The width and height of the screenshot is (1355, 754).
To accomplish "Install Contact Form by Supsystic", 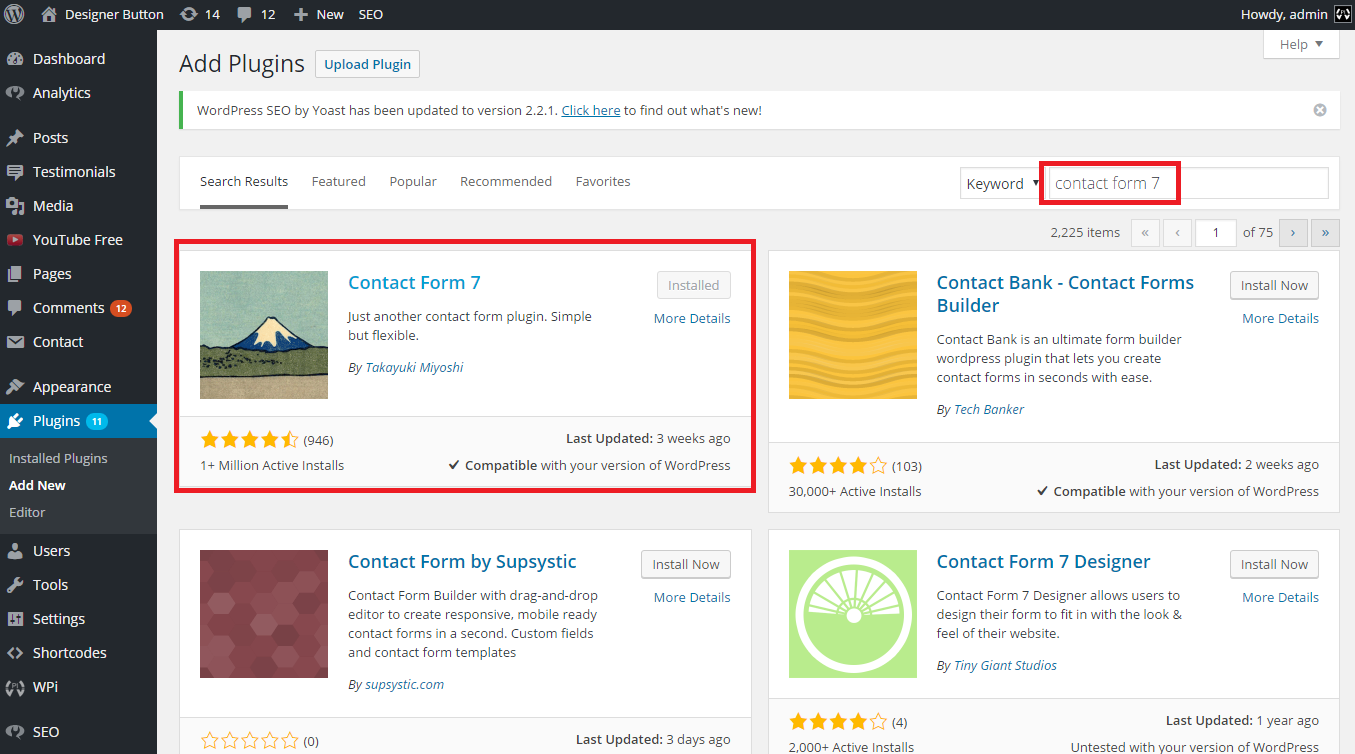I will (686, 564).
